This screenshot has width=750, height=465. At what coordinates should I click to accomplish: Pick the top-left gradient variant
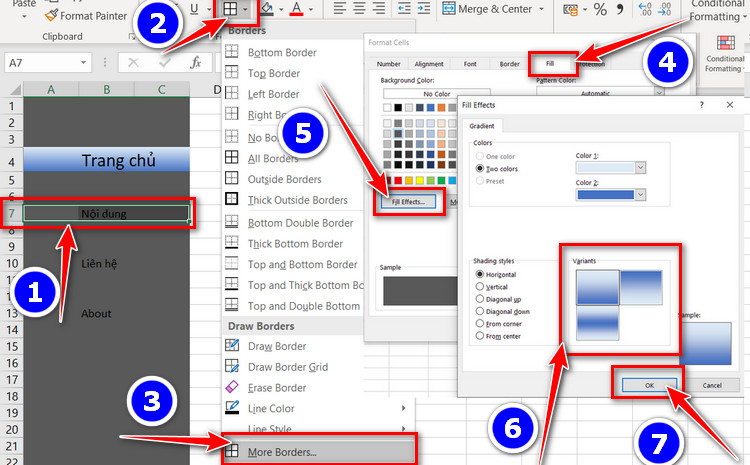click(597, 288)
